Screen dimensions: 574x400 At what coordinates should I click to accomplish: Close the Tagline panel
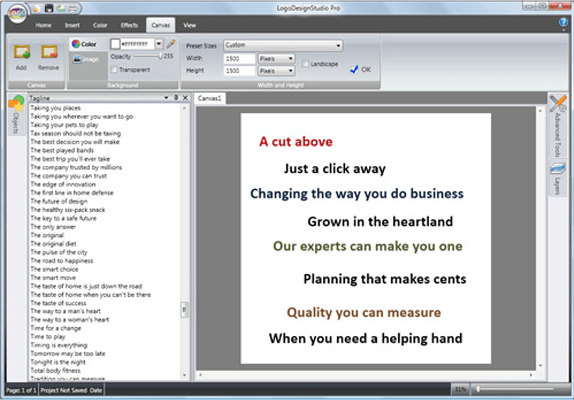tap(185, 98)
